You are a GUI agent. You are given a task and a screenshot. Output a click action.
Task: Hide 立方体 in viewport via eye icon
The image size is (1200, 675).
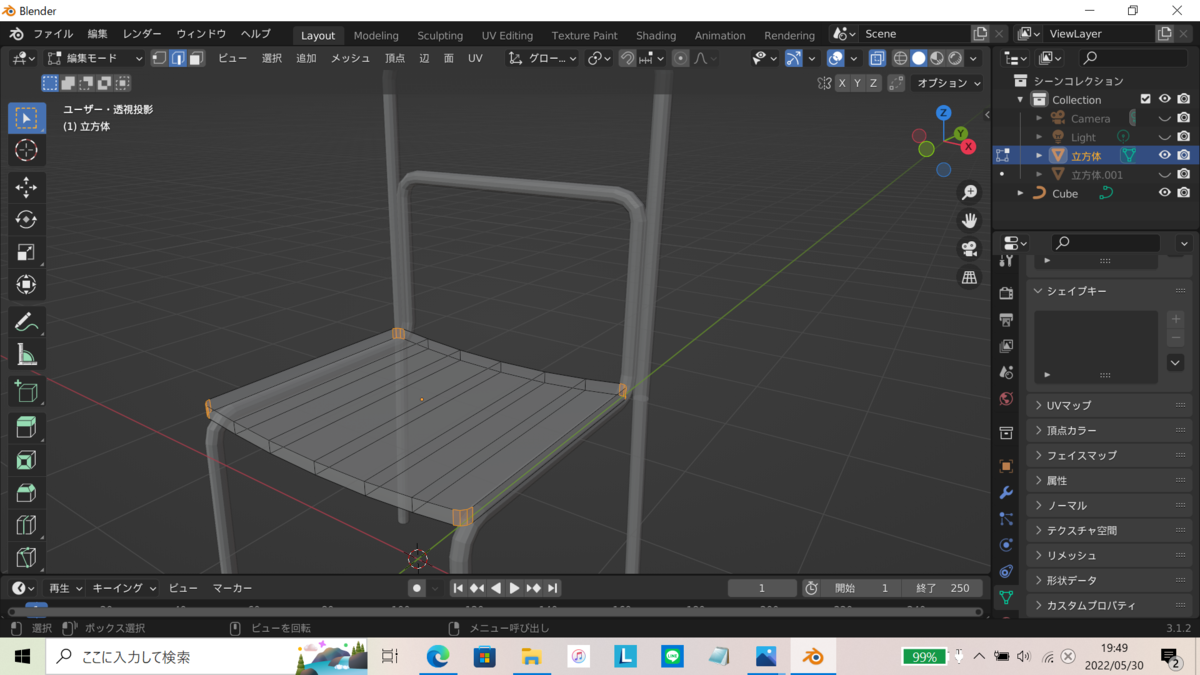1164,155
